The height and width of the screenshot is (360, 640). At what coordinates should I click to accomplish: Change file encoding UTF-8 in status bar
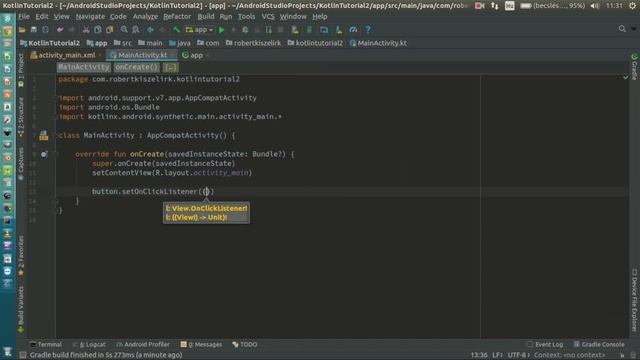pos(518,355)
